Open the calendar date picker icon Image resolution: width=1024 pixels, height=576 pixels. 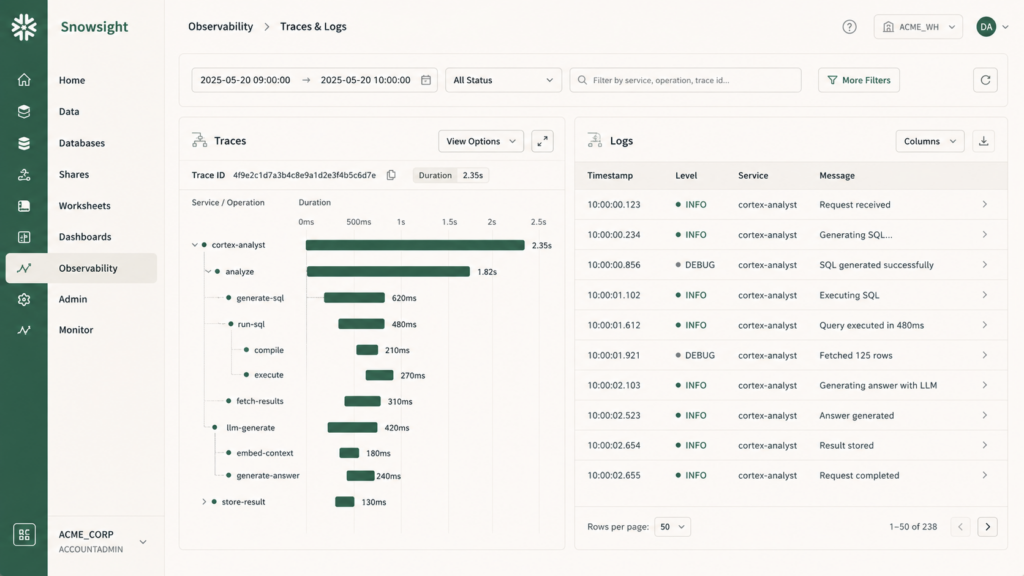[426, 80]
